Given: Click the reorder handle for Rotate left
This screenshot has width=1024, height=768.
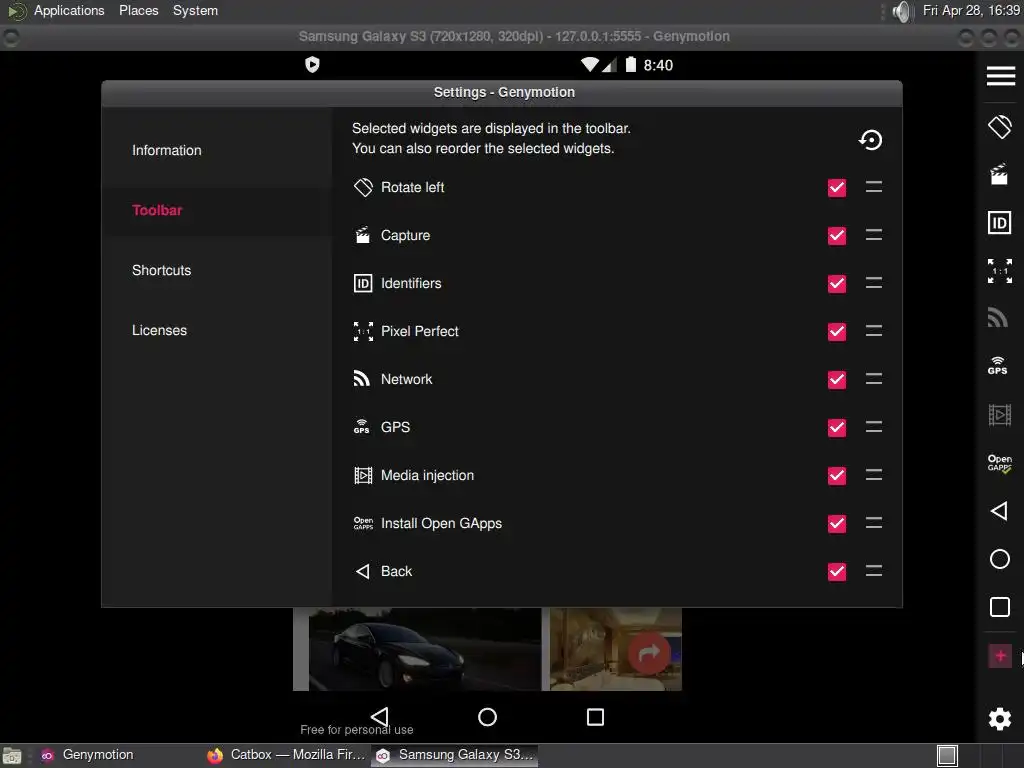Looking at the screenshot, I should (x=873, y=187).
